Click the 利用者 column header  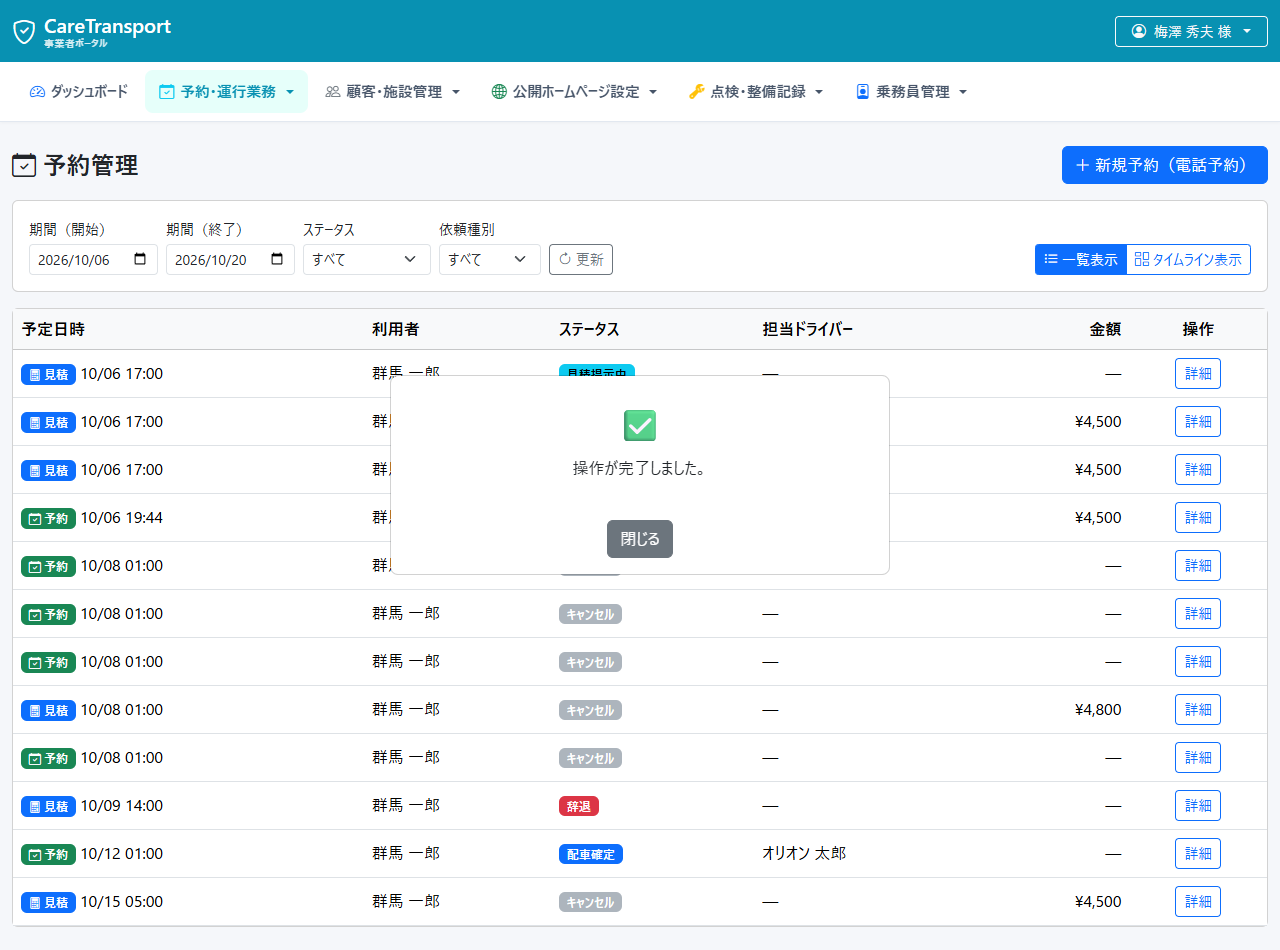tap(396, 329)
